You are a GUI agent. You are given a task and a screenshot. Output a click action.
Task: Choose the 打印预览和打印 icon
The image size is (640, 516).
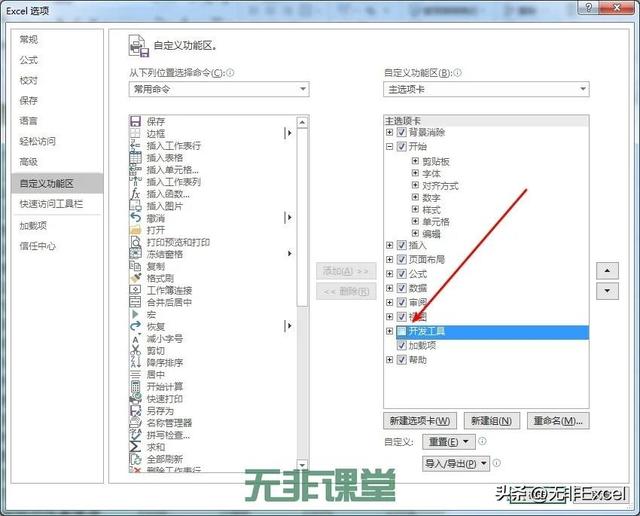135,242
